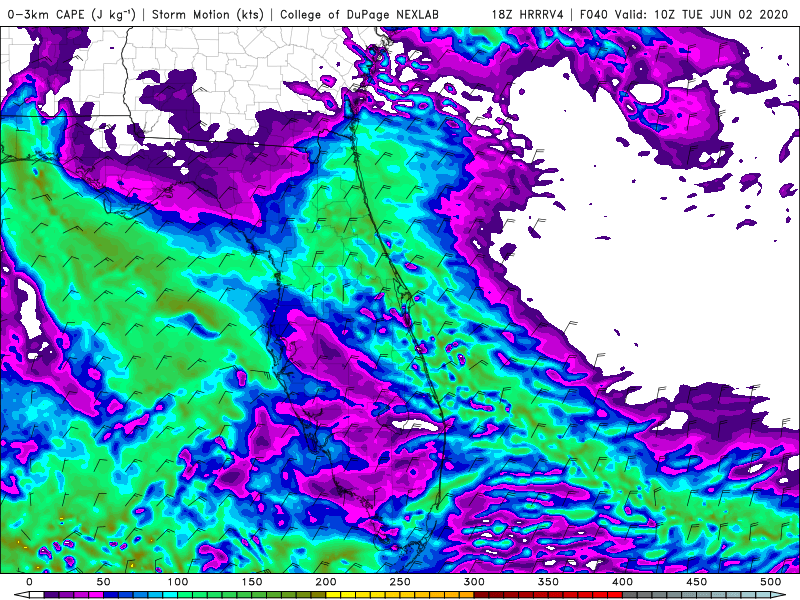Click the 'Storm Motion (kts)' header label
Image resolution: width=800 pixels, height=600 pixels.
click(208, 14)
